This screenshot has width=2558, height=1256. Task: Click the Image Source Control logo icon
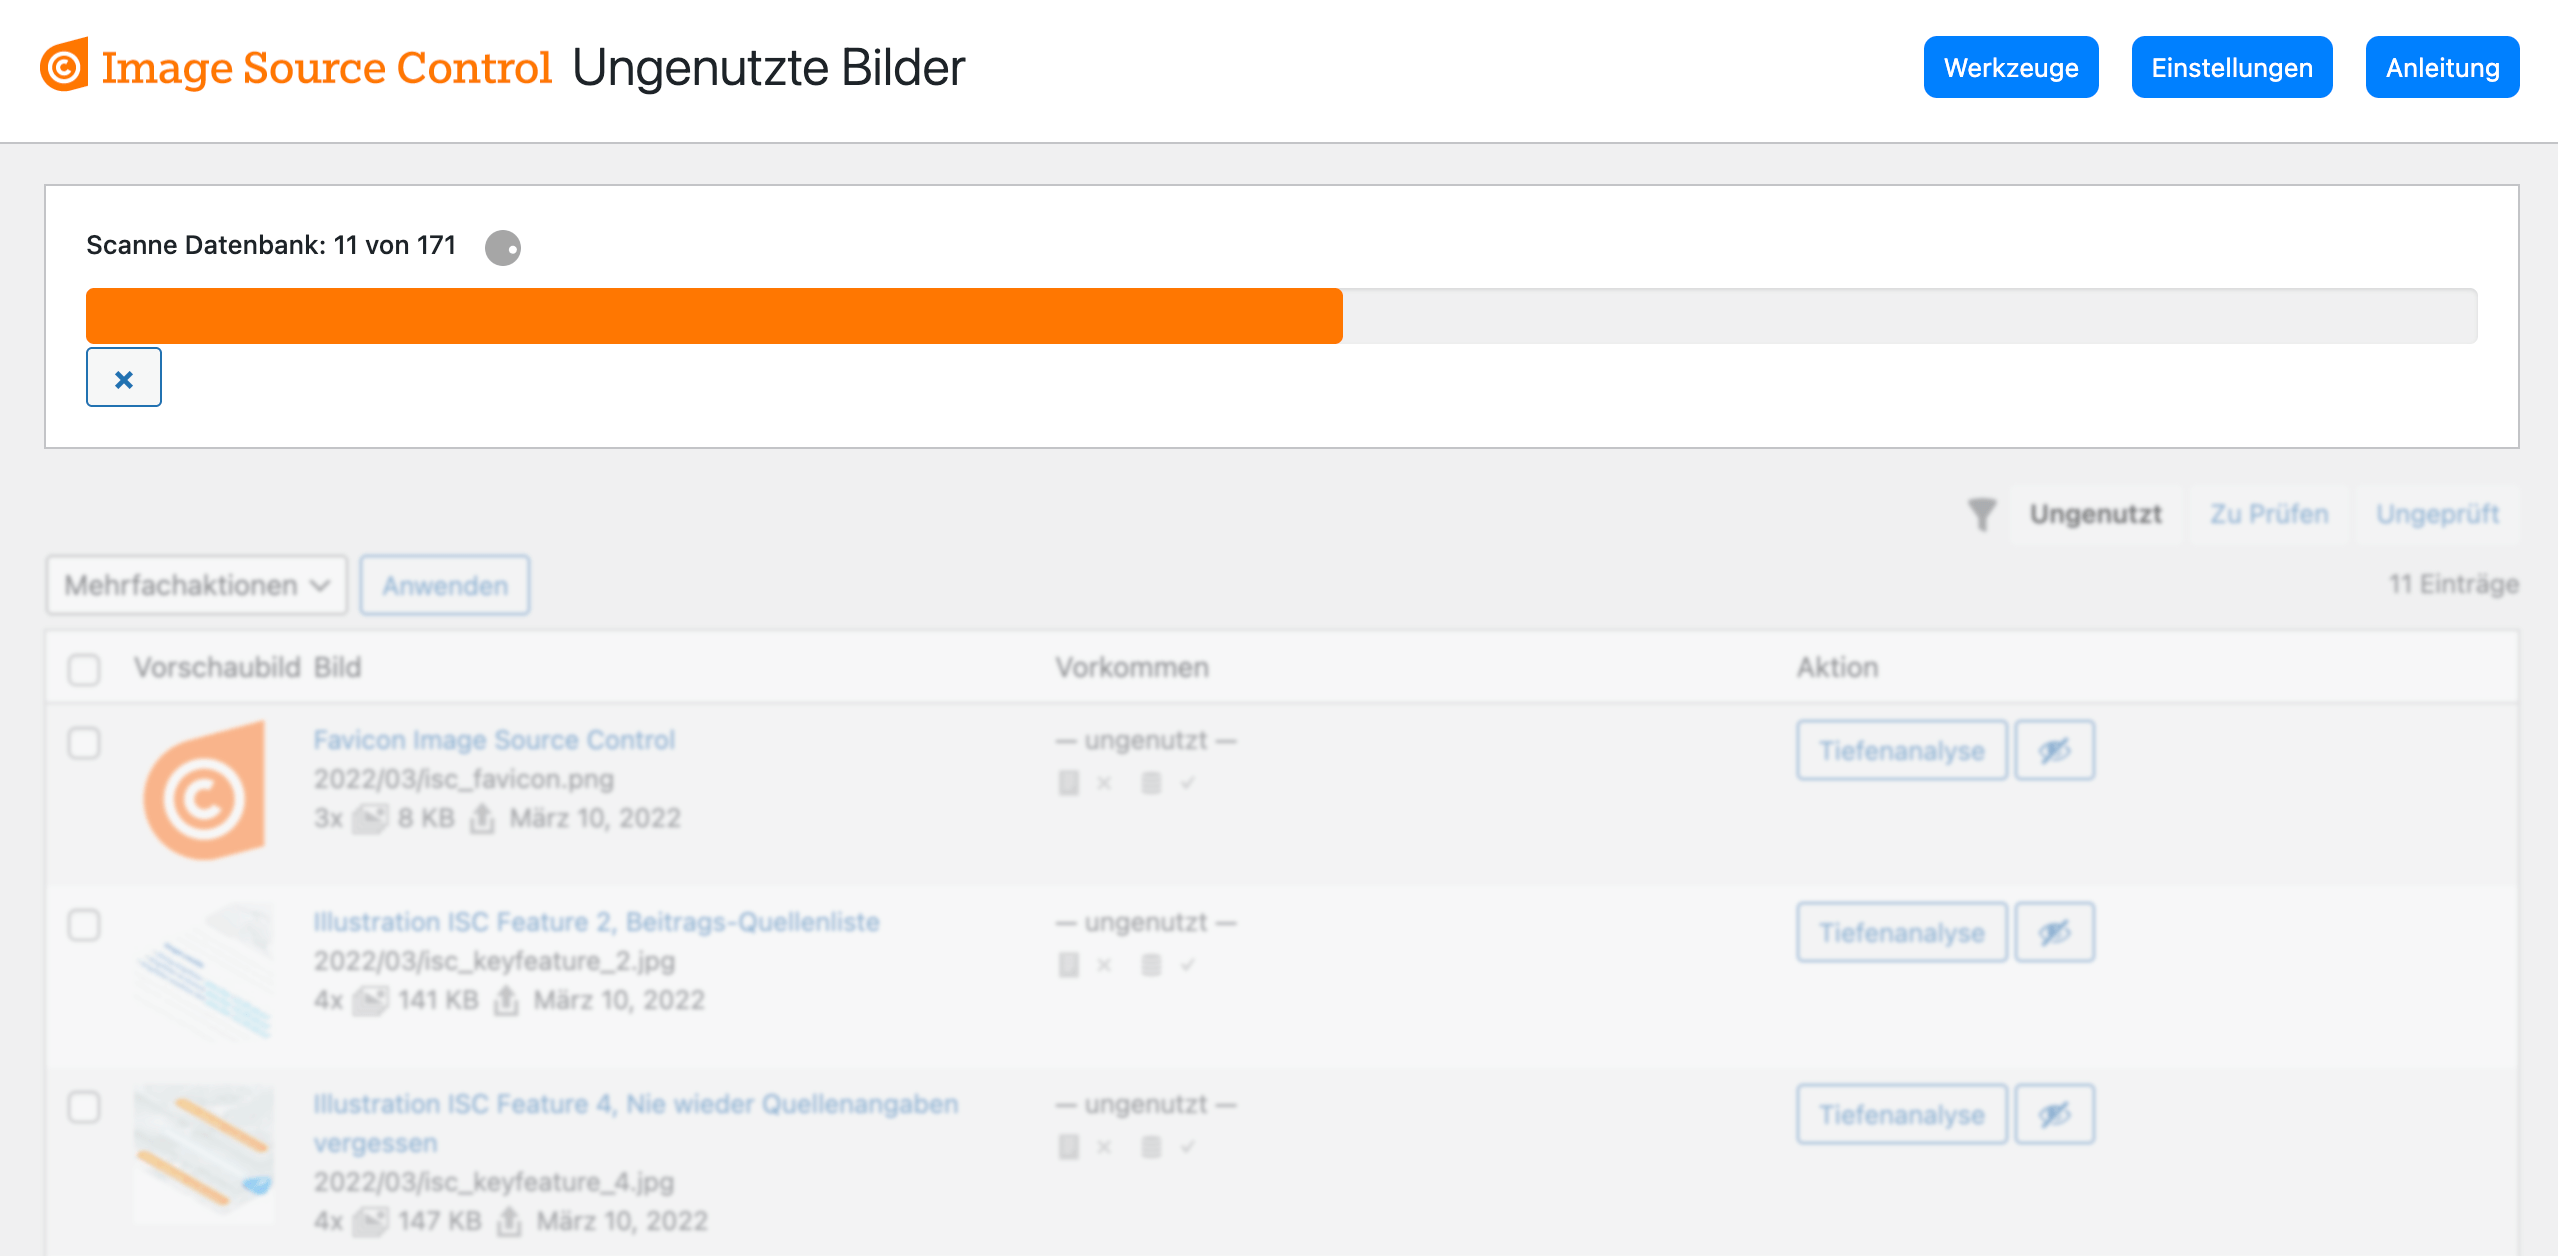click(x=64, y=66)
